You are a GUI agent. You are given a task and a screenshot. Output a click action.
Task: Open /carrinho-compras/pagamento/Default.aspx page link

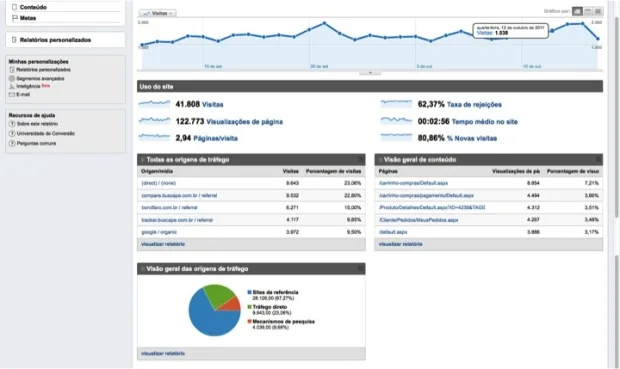coord(426,195)
